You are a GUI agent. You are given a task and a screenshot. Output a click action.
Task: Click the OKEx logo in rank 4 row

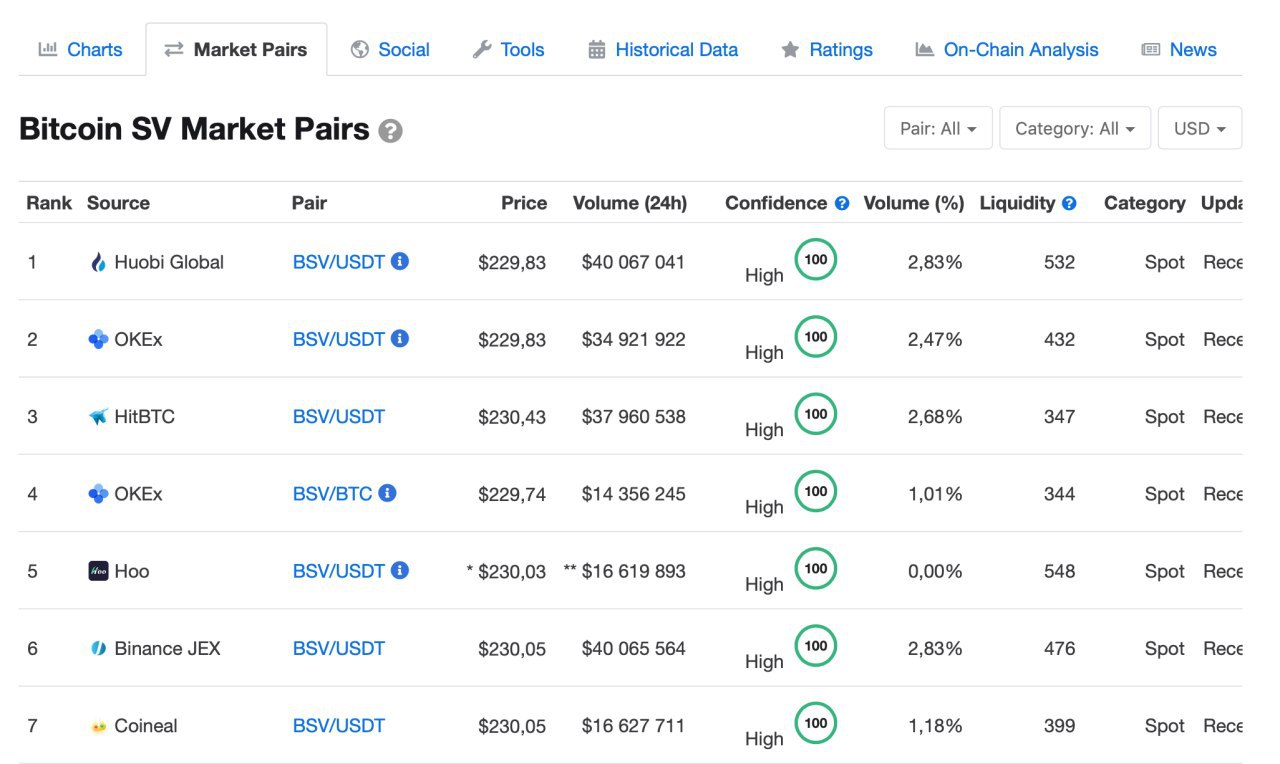(98, 494)
